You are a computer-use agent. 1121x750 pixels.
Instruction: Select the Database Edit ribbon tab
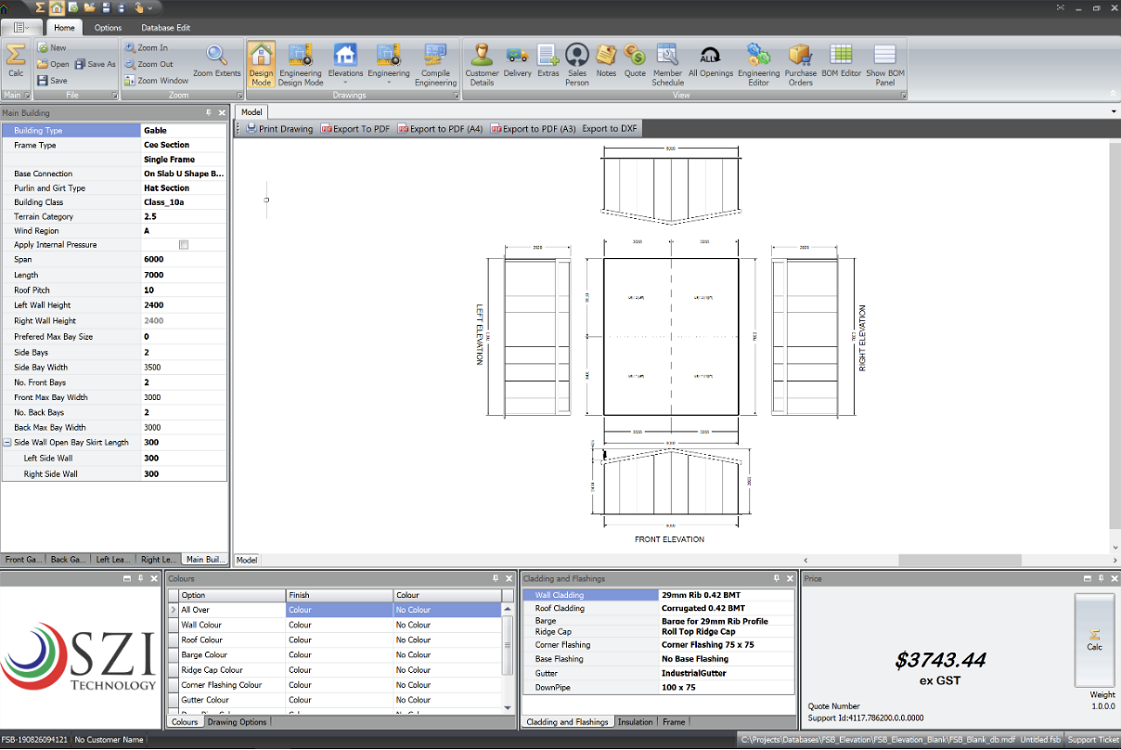tap(165, 28)
